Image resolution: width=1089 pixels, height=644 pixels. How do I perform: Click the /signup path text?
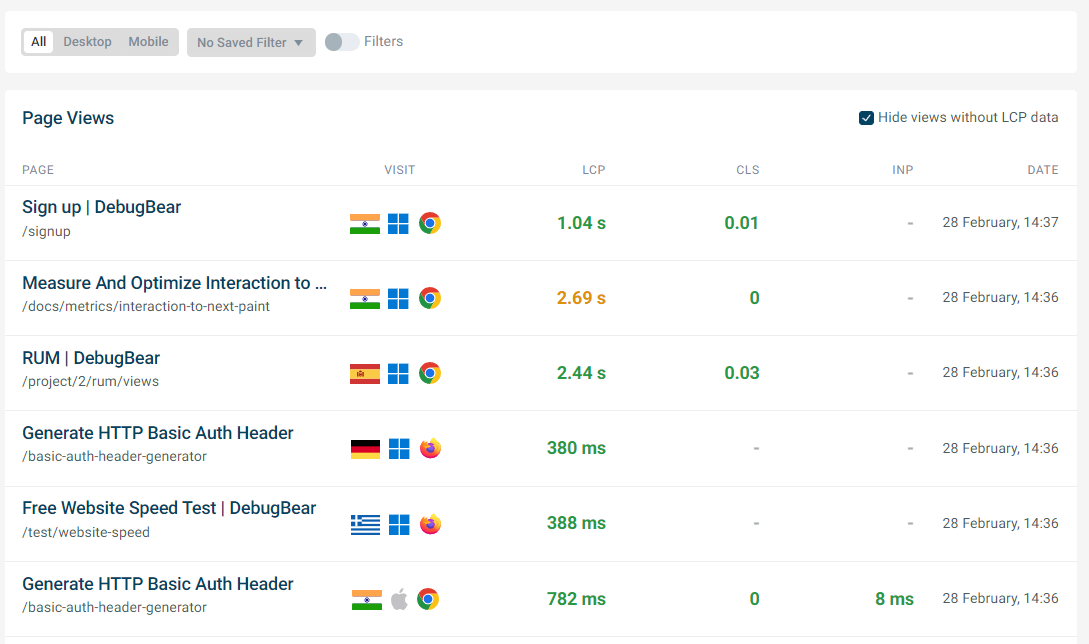[x=47, y=231]
